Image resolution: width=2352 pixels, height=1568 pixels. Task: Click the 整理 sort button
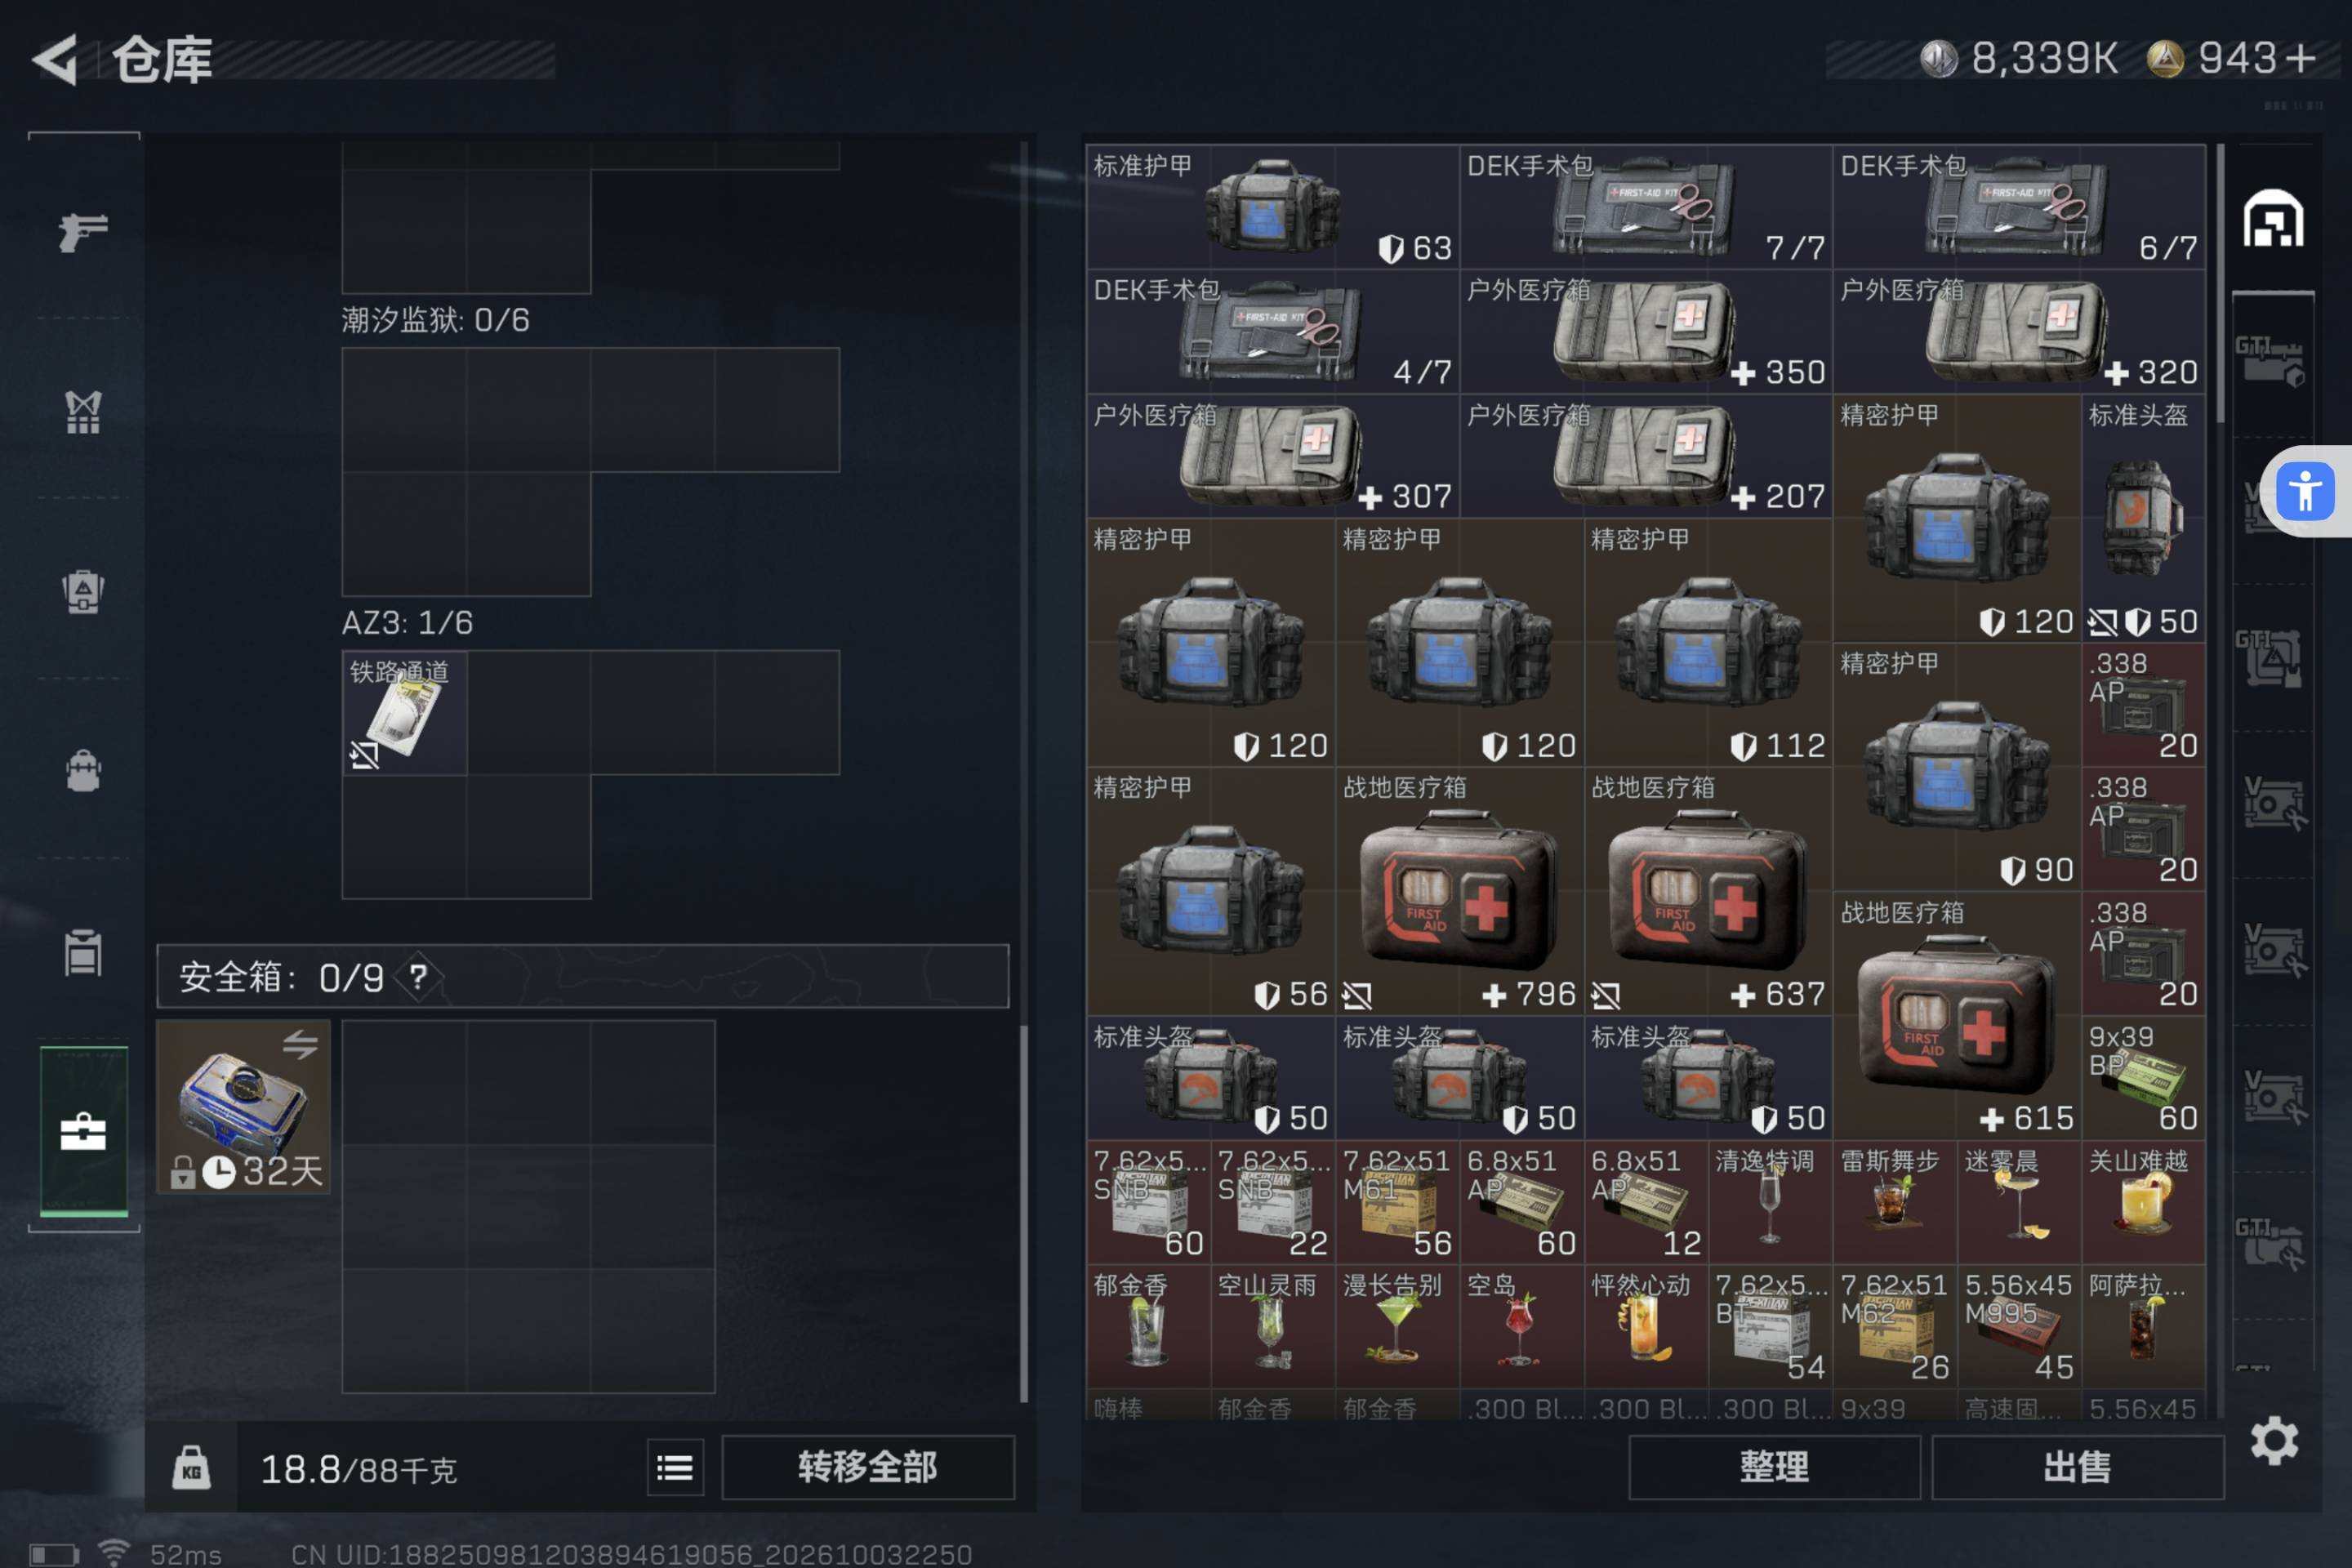tap(1774, 1467)
